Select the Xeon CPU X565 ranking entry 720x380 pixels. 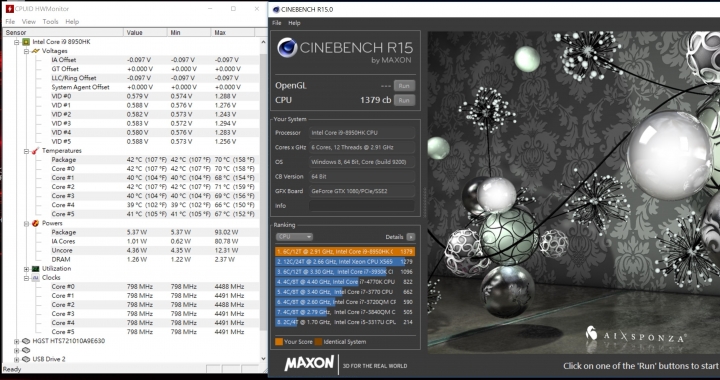point(345,262)
